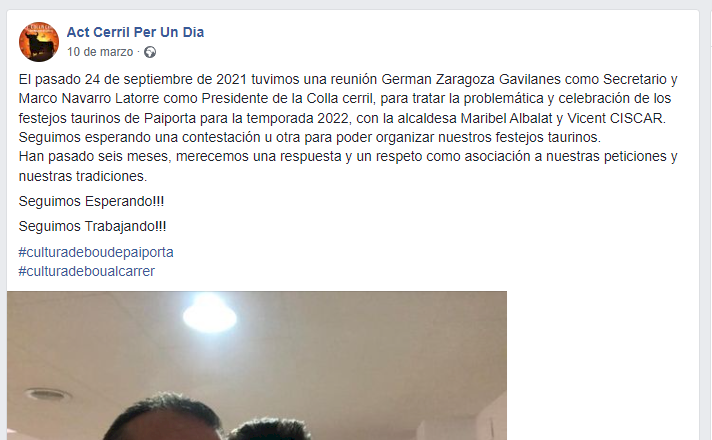Viewport: 712px width, 440px height.
Task: Click the line starting Han pasado seis meses
Action: coord(348,156)
